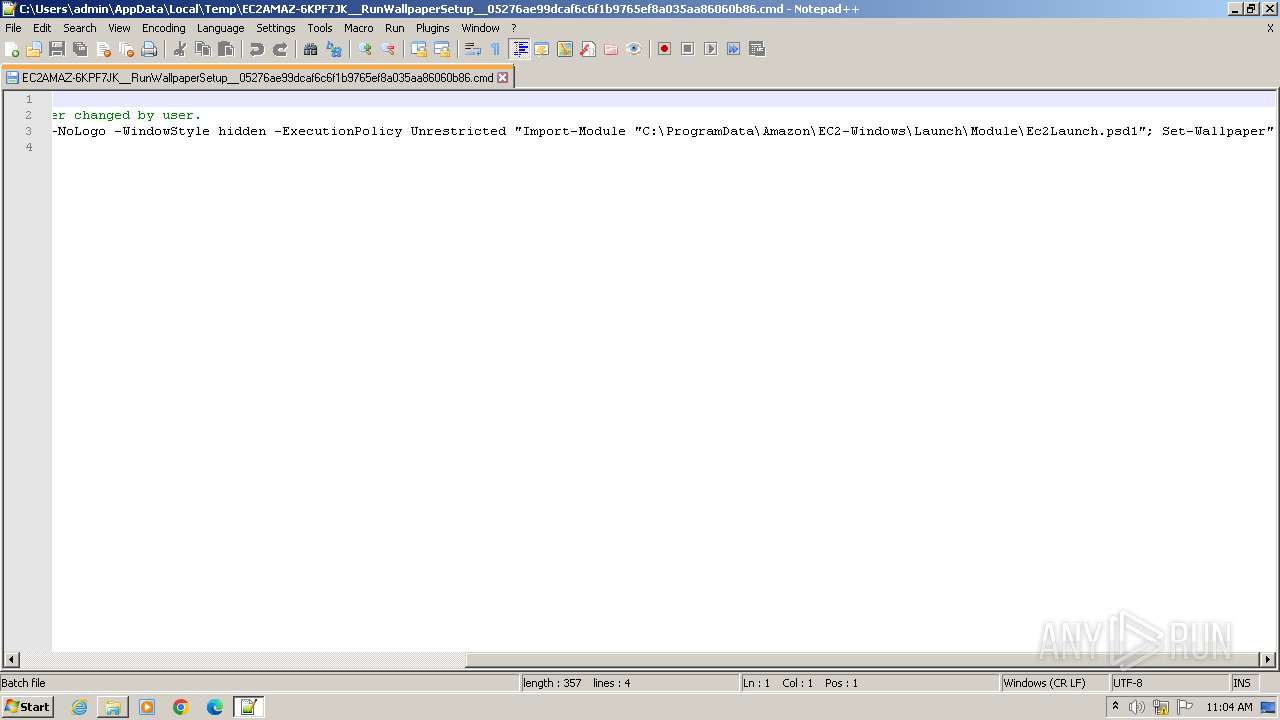Paste from clipboard toolbar icon

point(226,49)
